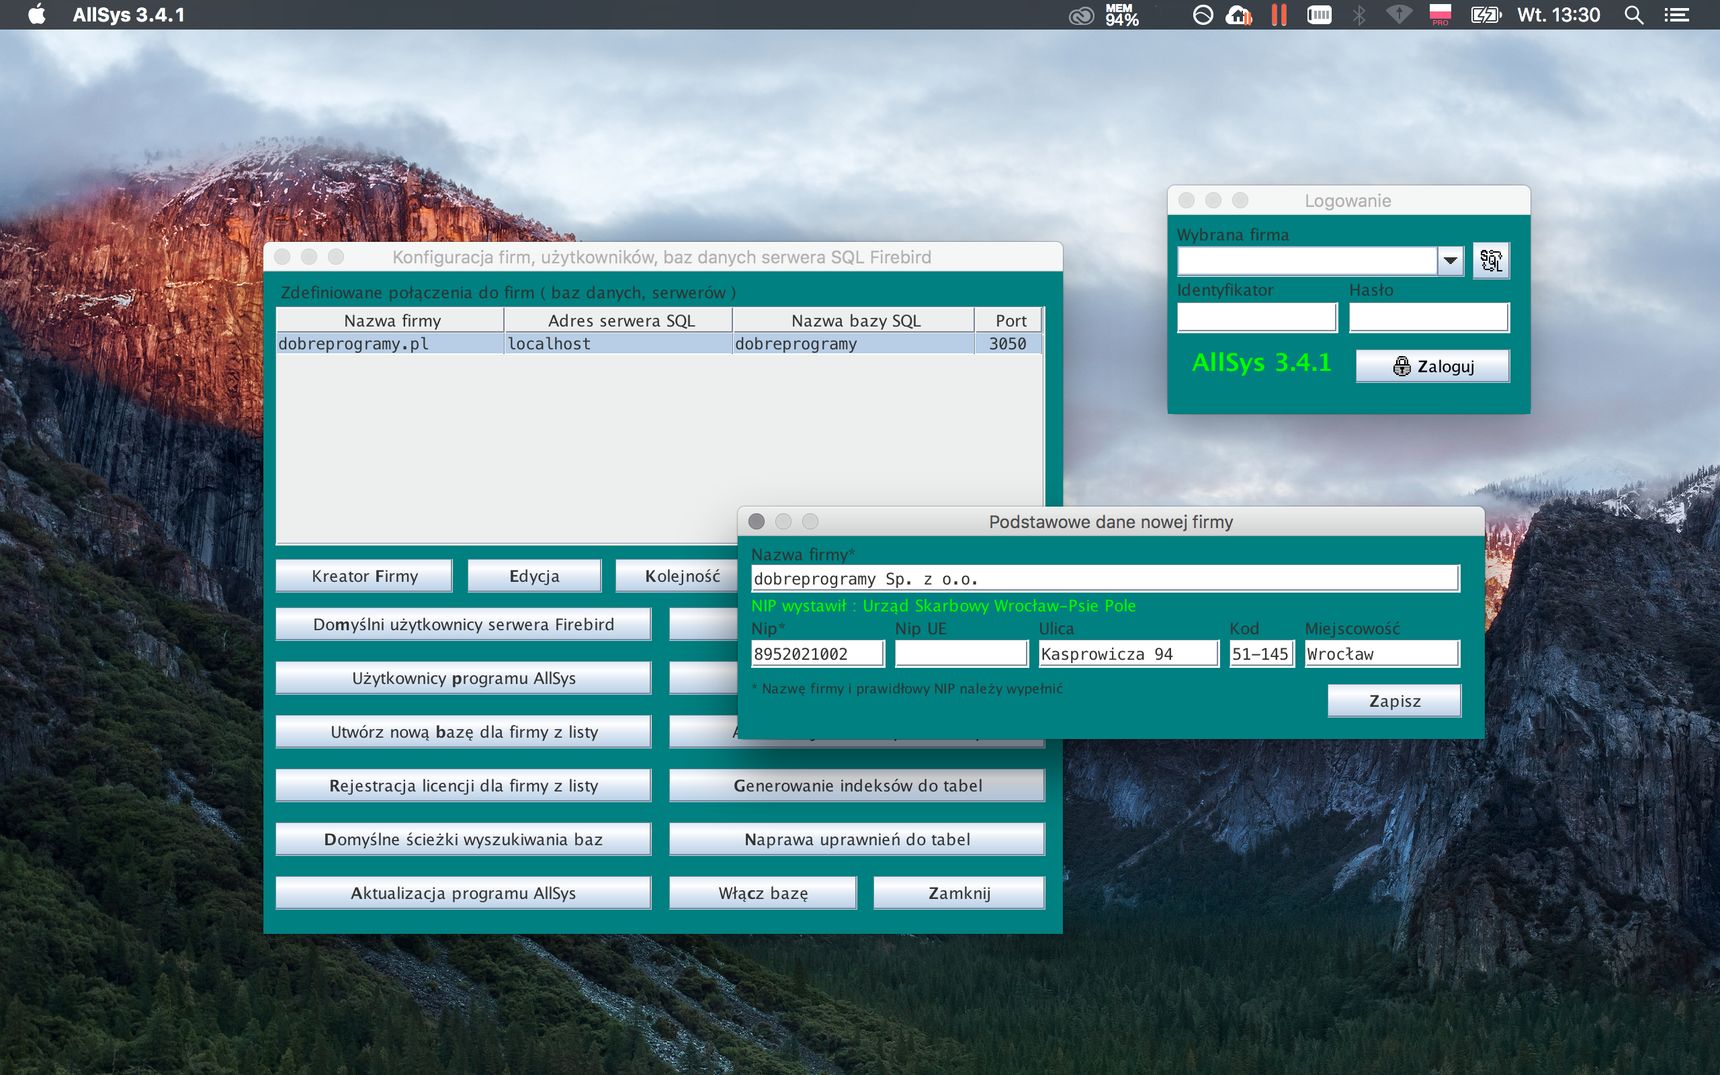The height and width of the screenshot is (1075, 1720).
Task: Click the Nazwa firmy column header
Action: coord(391,321)
